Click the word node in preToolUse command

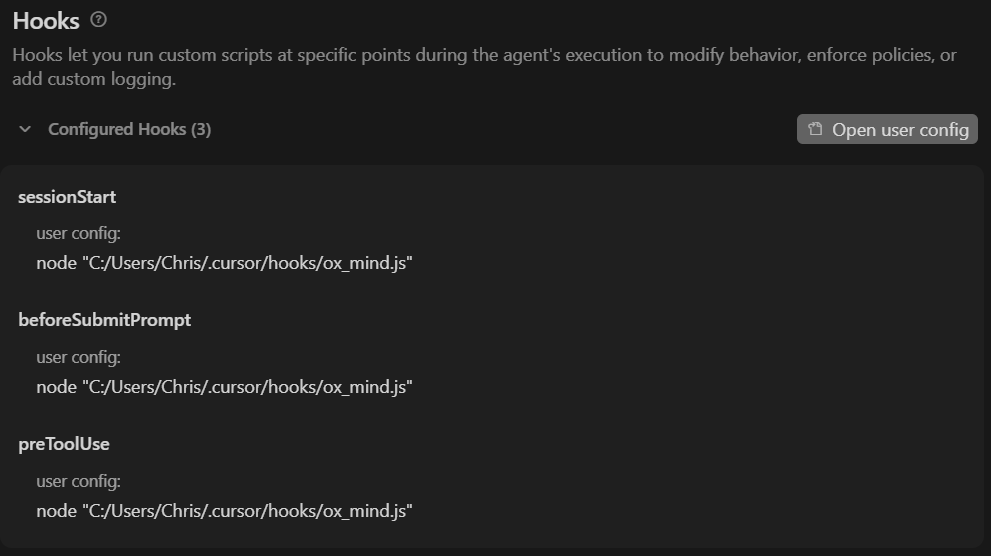click(56, 511)
